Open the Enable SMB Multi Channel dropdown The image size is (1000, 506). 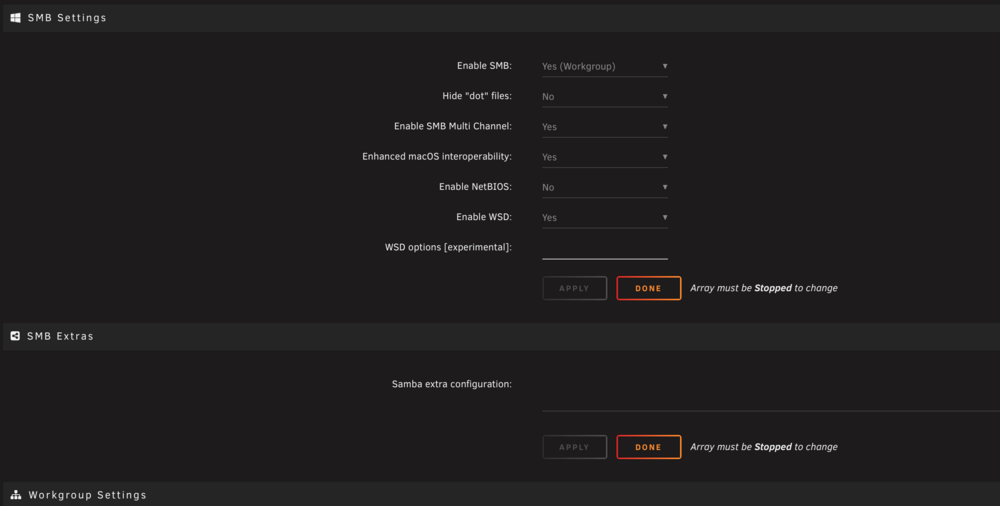[x=605, y=126]
